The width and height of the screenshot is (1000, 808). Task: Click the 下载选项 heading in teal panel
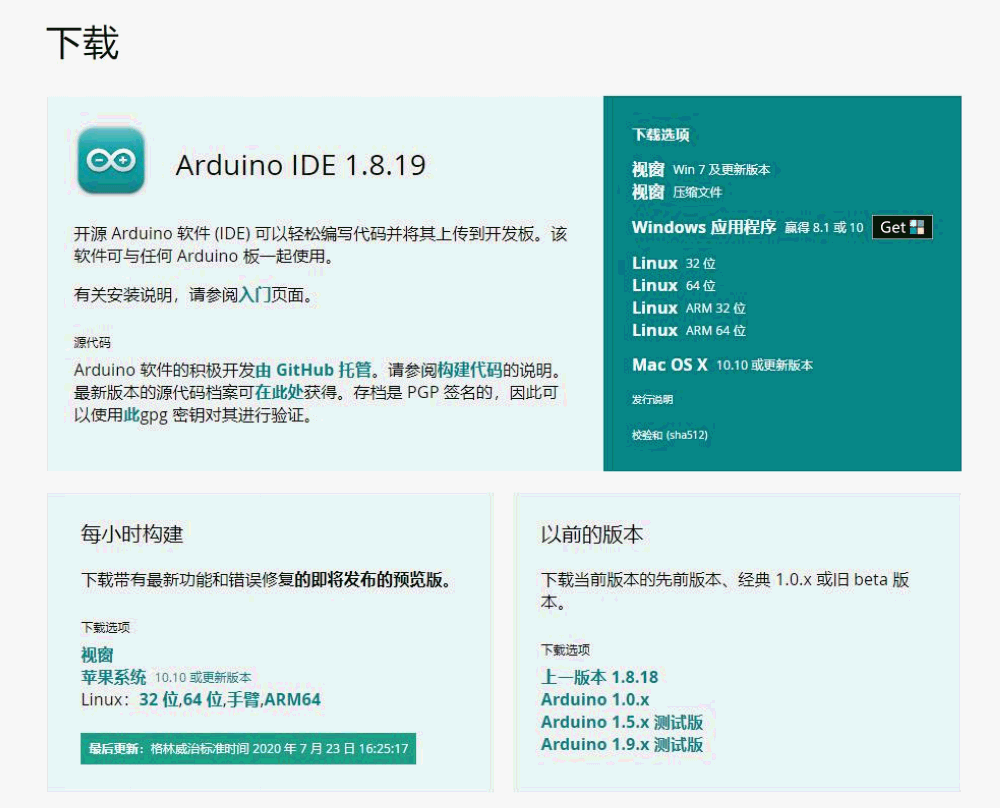click(661, 135)
